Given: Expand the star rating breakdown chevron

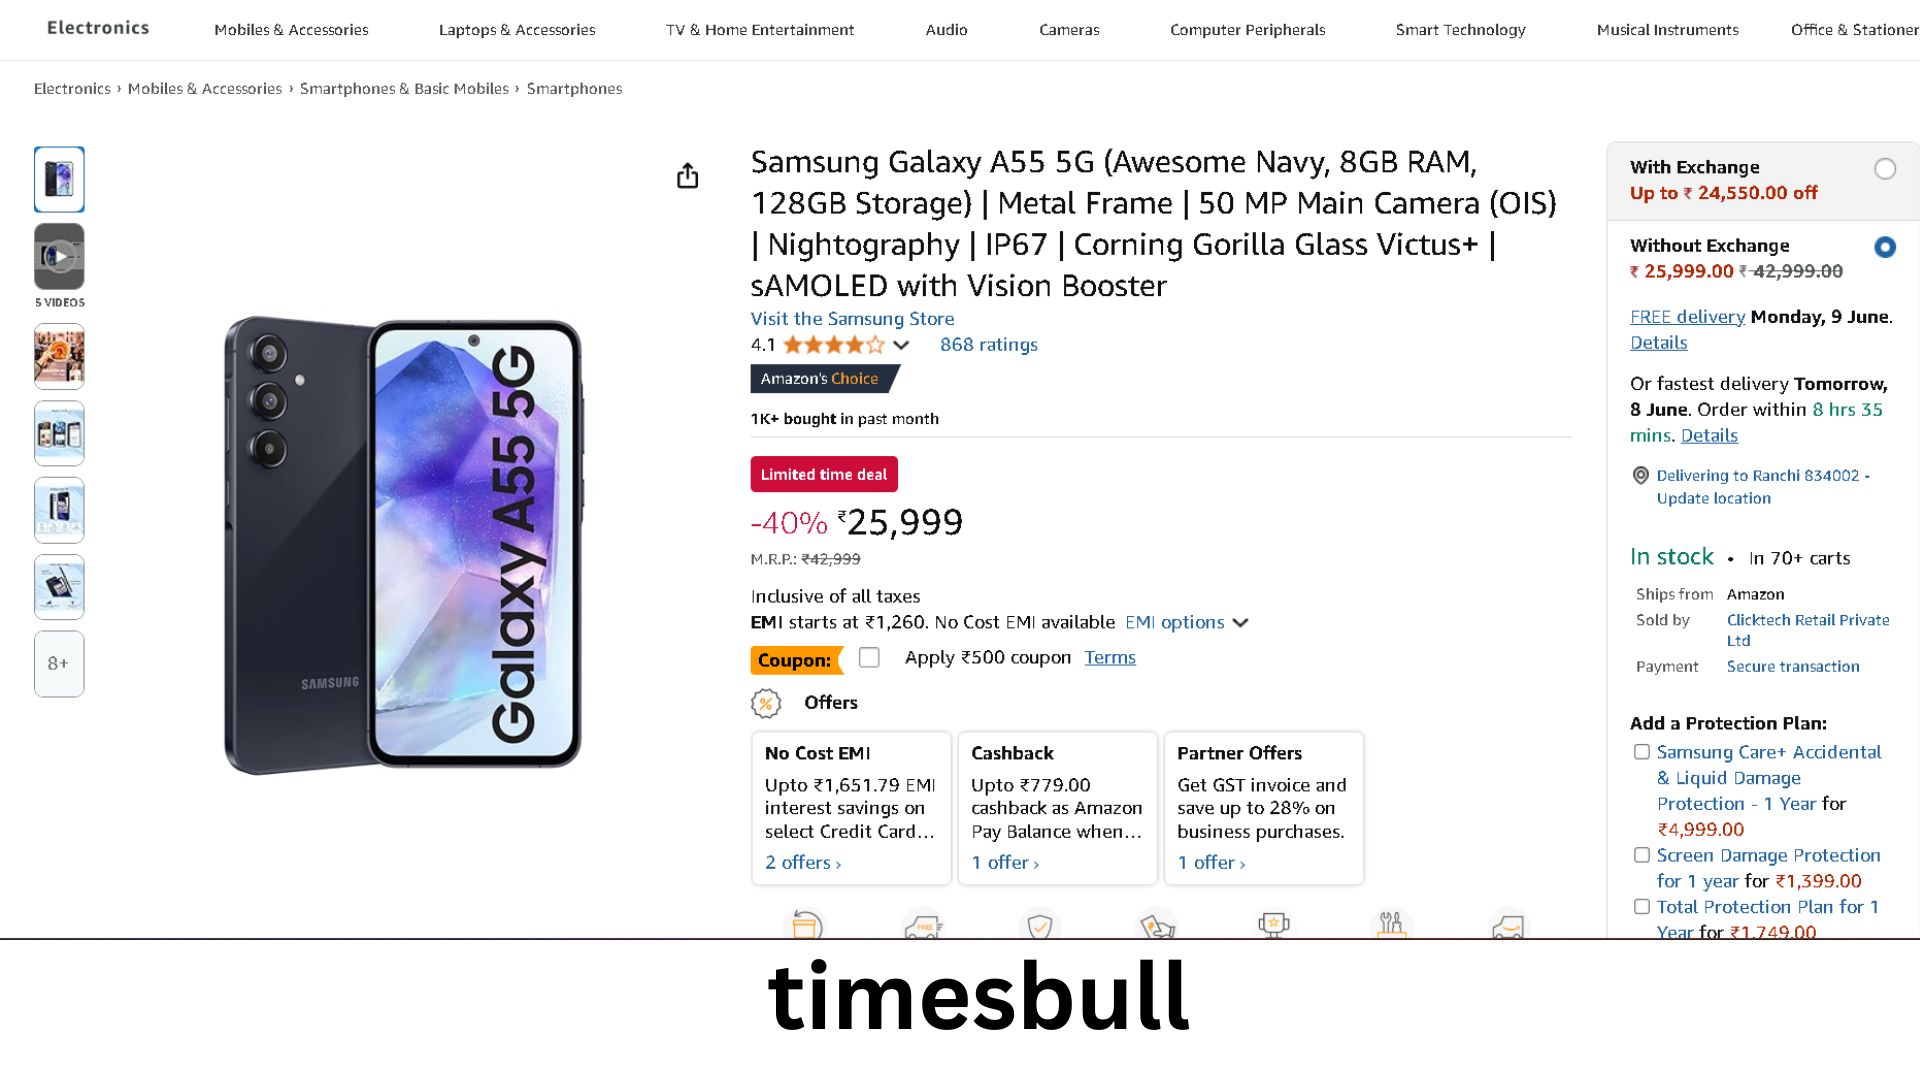Looking at the screenshot, I should [x=901, y=346].
